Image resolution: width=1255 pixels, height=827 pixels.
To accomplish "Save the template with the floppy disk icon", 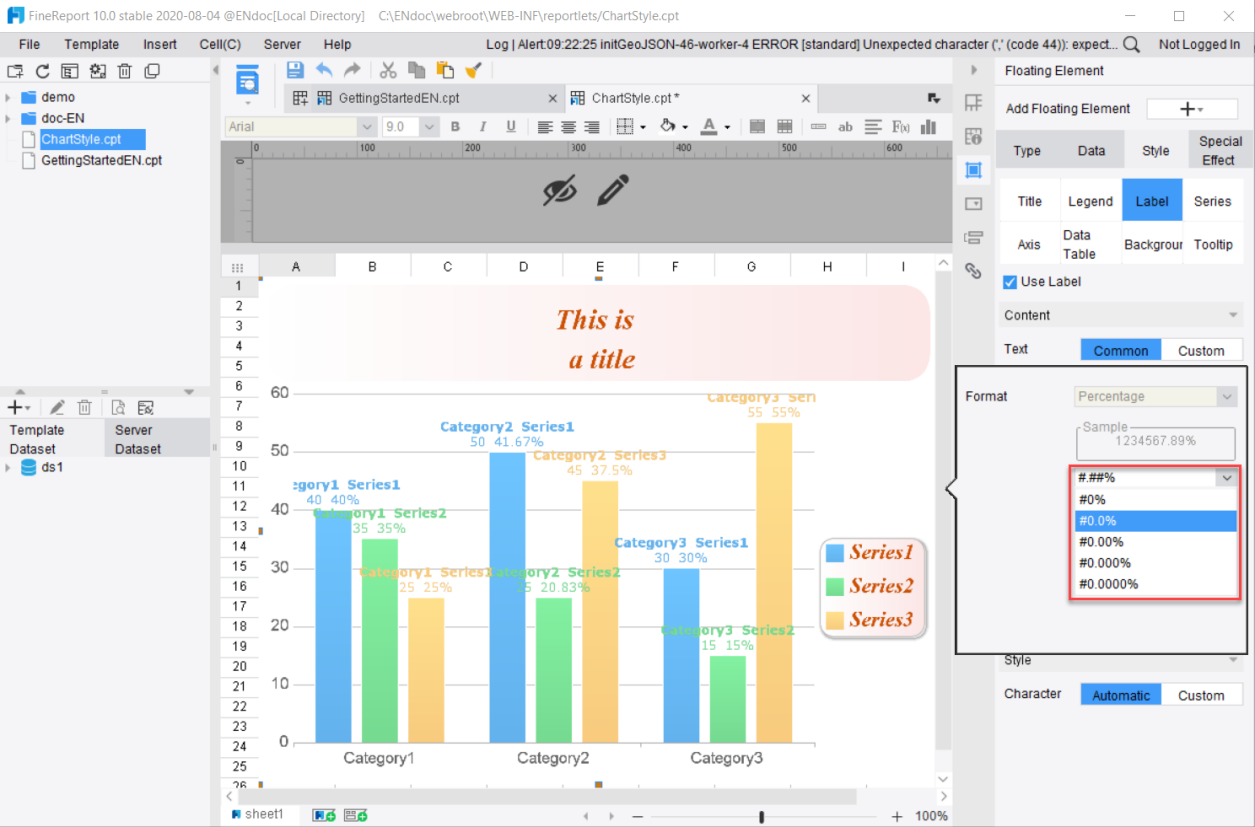I will point(295,70).
